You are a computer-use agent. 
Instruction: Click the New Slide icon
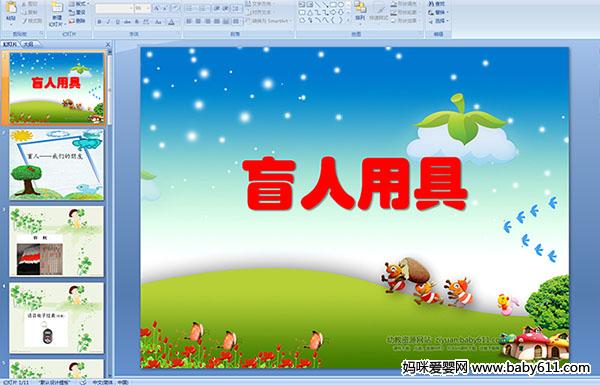(57, 13)
